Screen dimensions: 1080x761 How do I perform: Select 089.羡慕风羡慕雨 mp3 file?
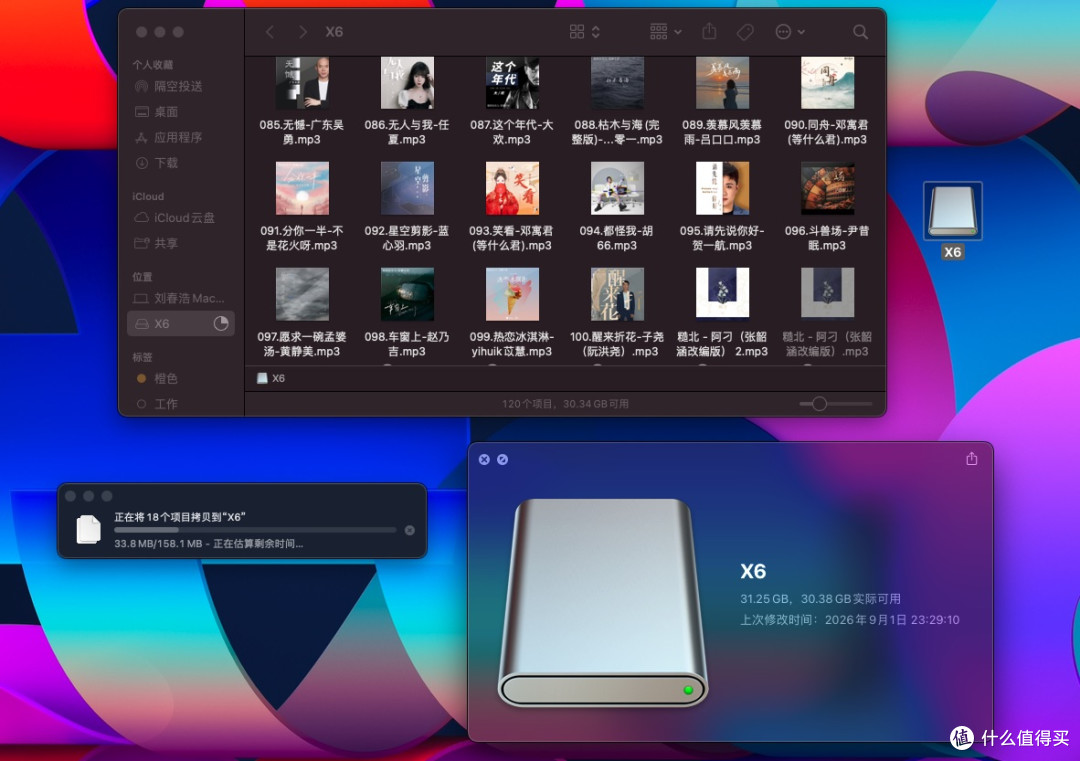pos(722,101)
